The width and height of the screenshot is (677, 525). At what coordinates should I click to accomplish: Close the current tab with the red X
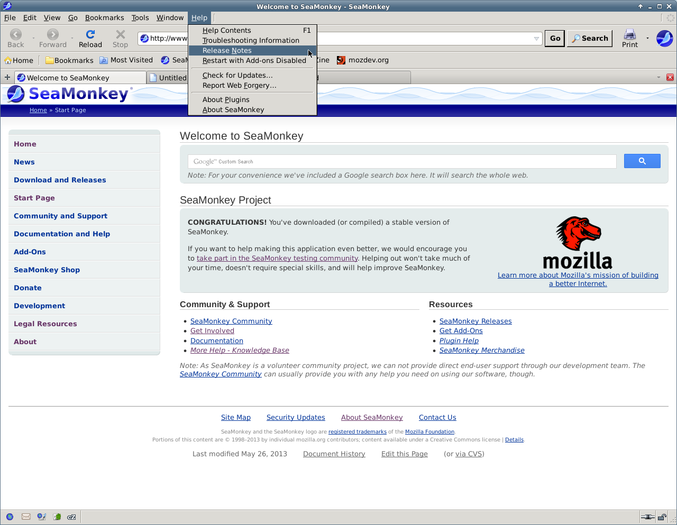[x=670, y=77]
